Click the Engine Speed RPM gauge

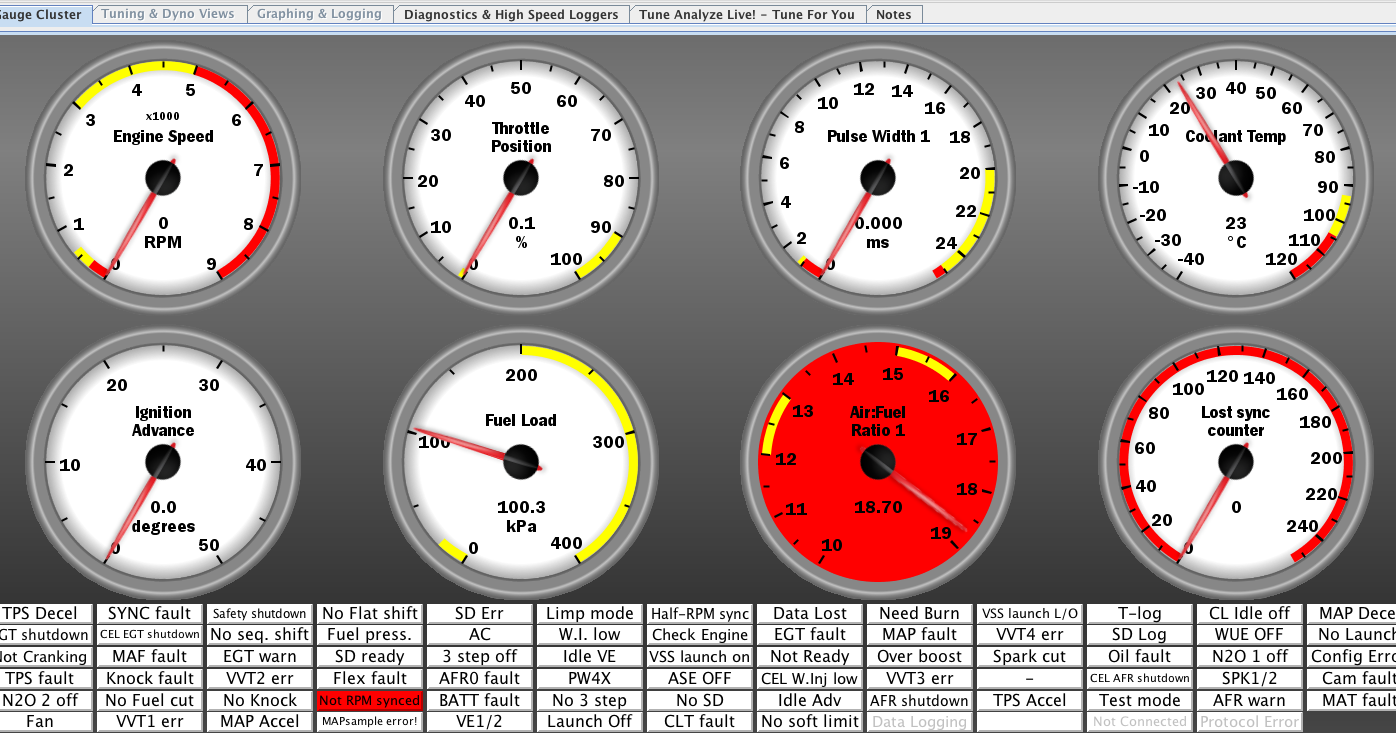(163, 179)
